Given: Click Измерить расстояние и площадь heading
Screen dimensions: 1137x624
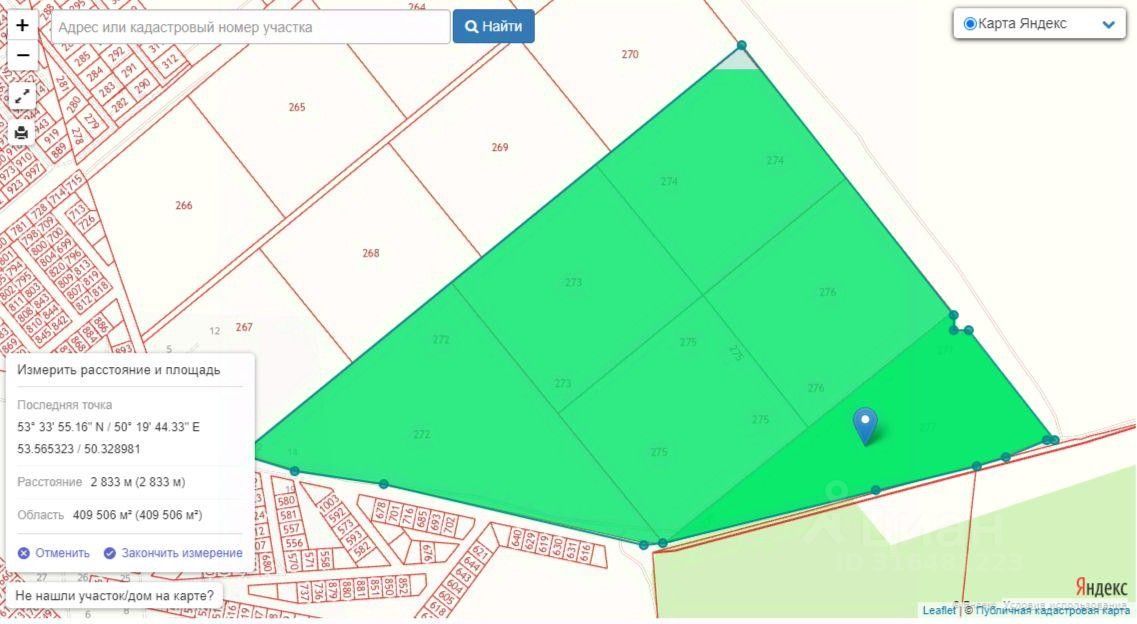Looking at the screenshot, I should click(119, 370).
